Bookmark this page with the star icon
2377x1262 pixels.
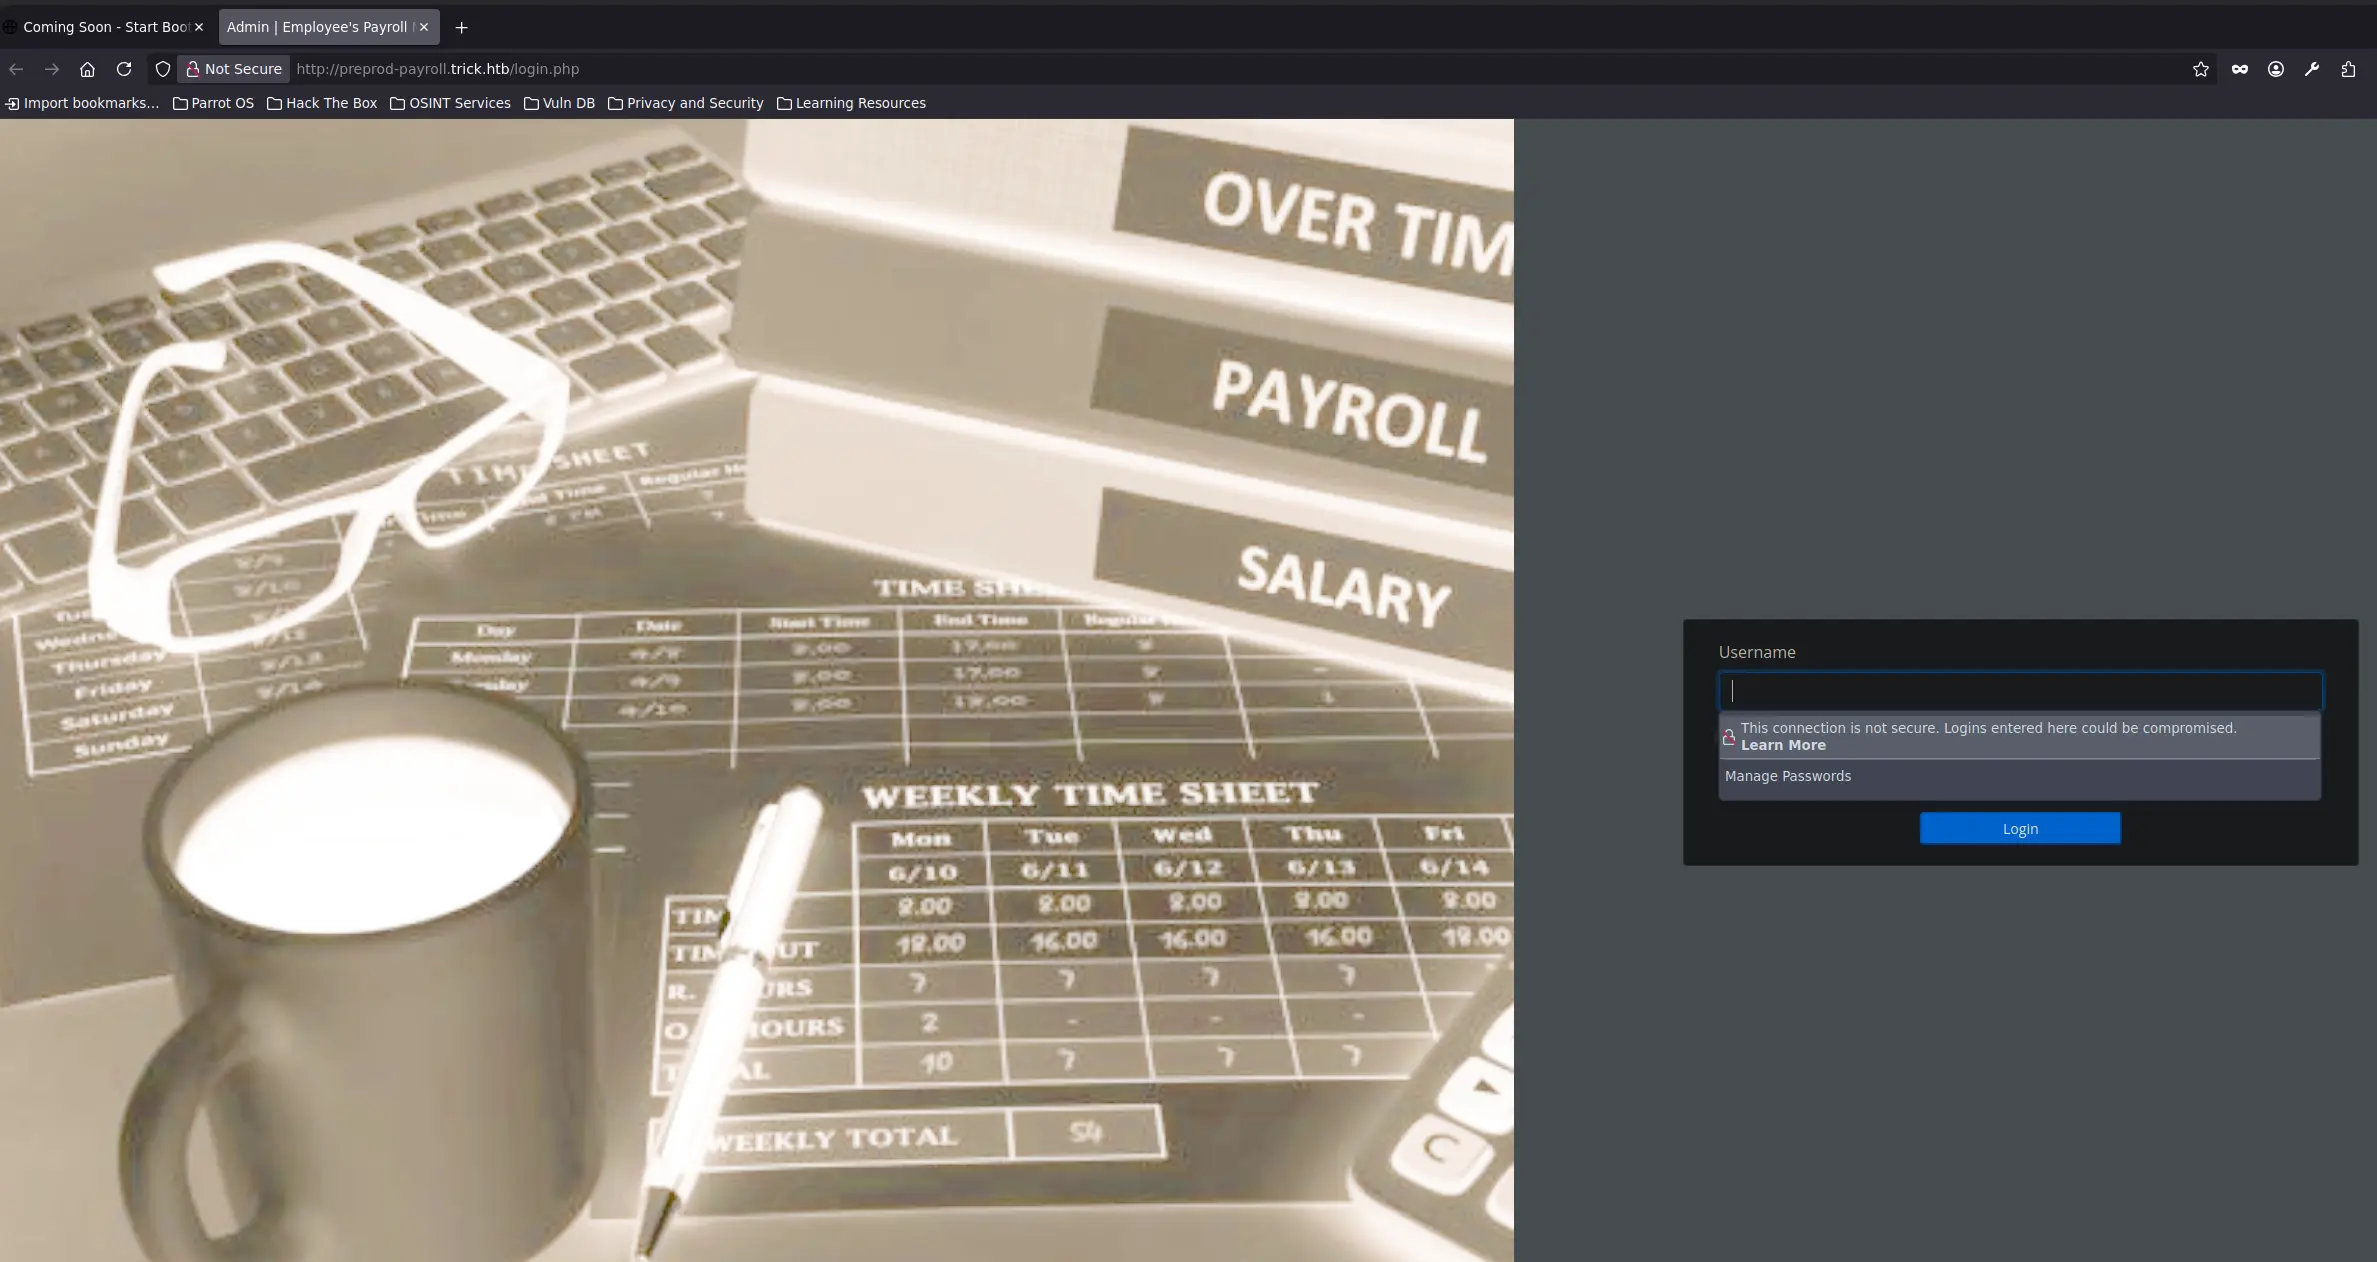[2200, 69]
